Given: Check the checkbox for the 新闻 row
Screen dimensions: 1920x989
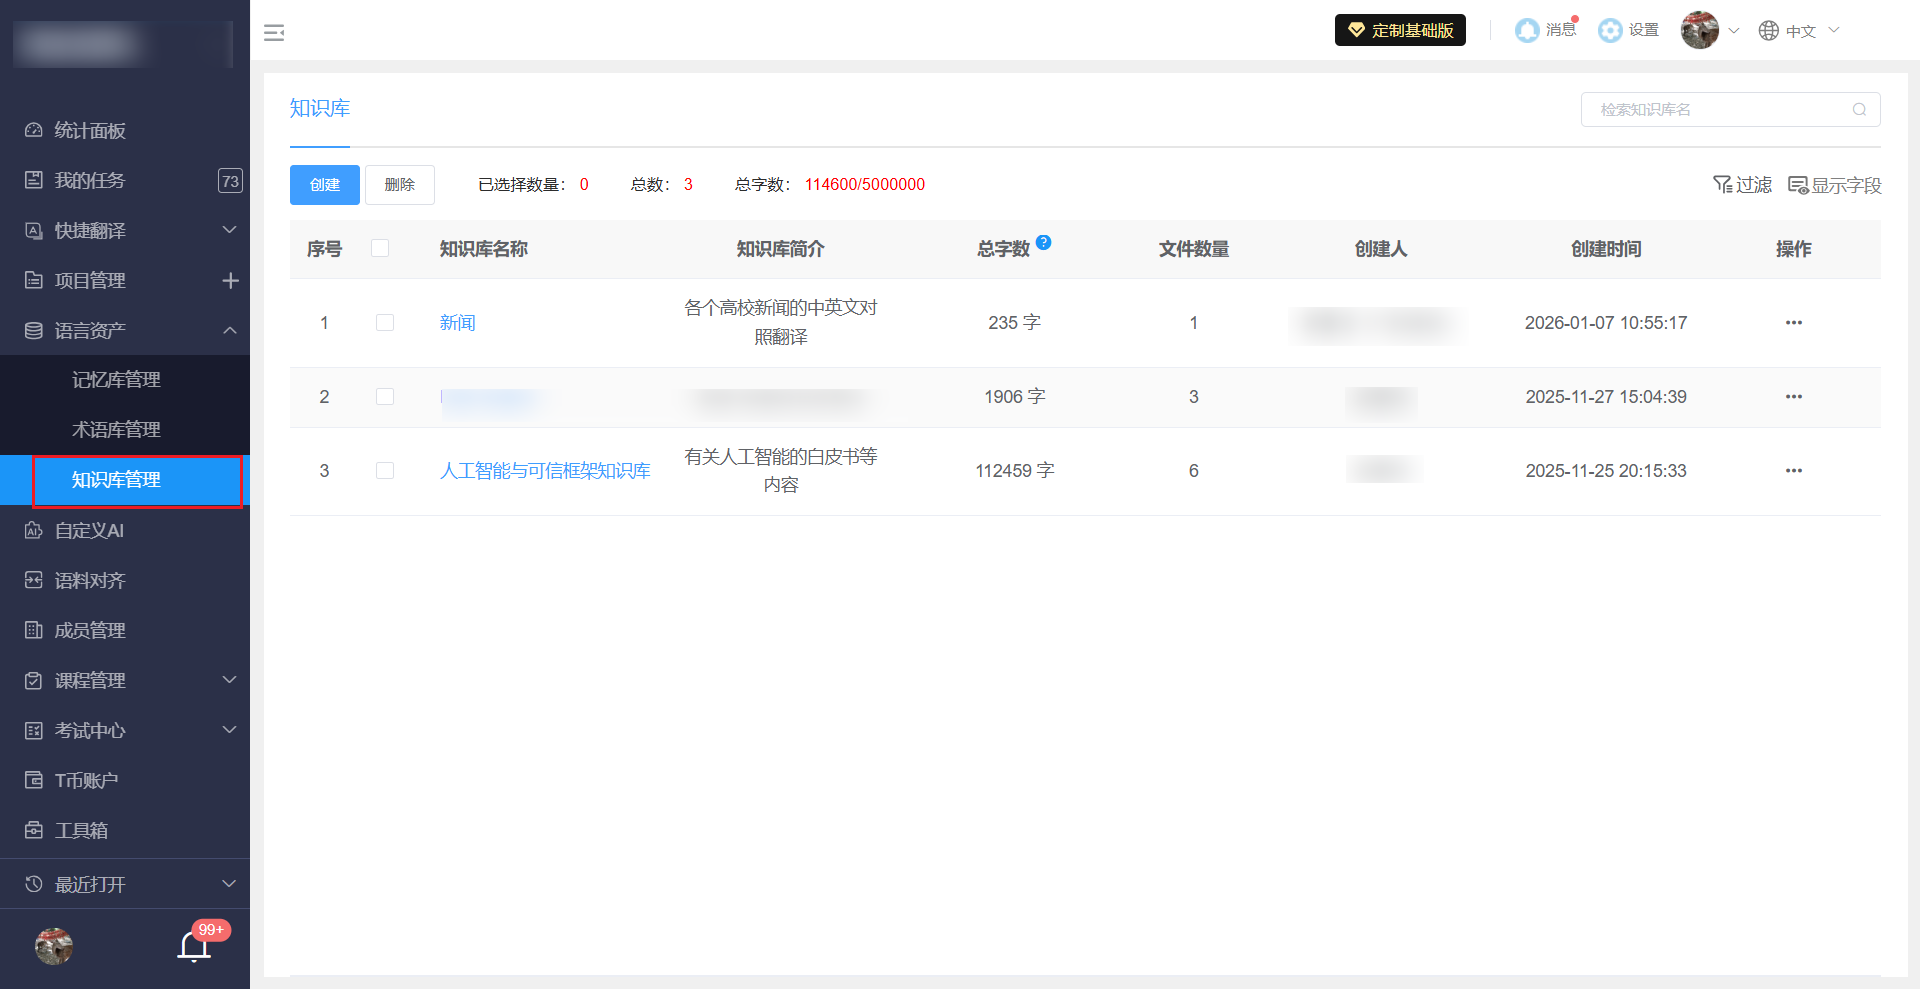Looking at the screenshot, I should coord(385,323).
